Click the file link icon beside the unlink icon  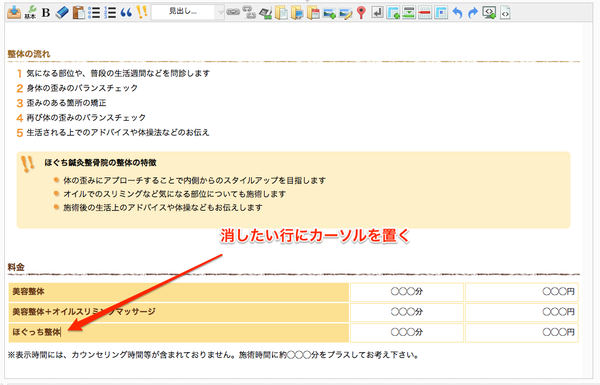click(x=265, y=13)
